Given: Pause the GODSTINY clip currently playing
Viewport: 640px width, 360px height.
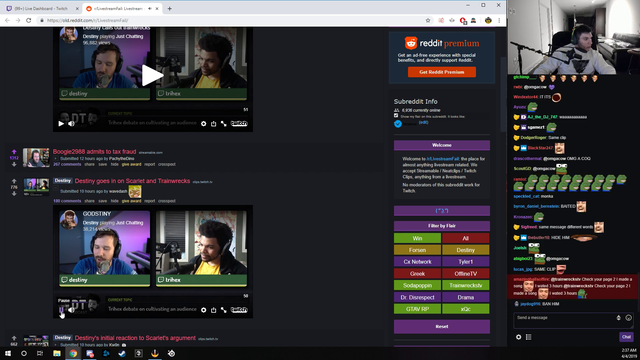Looking at the screenshot, I should click(x=61, y=310).
